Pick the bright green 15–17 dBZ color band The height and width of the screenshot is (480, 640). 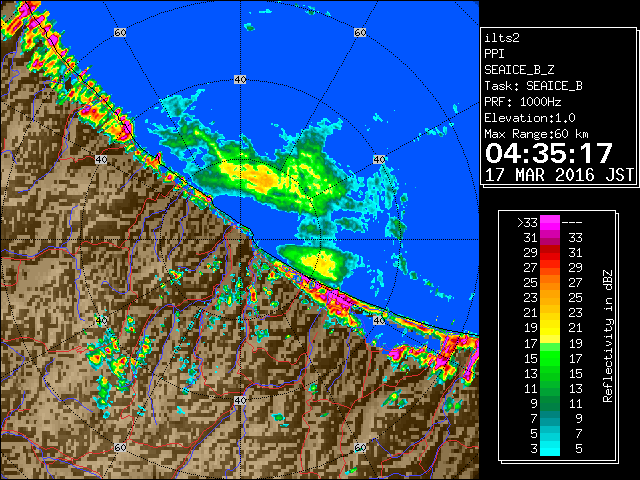550,358
